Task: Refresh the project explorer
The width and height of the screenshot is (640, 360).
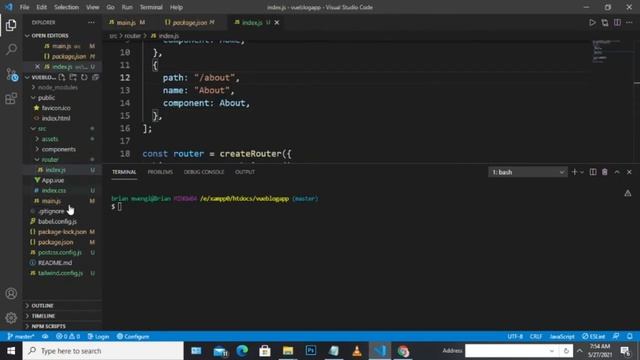Action: pyautogui.click(x=84, y=77)
